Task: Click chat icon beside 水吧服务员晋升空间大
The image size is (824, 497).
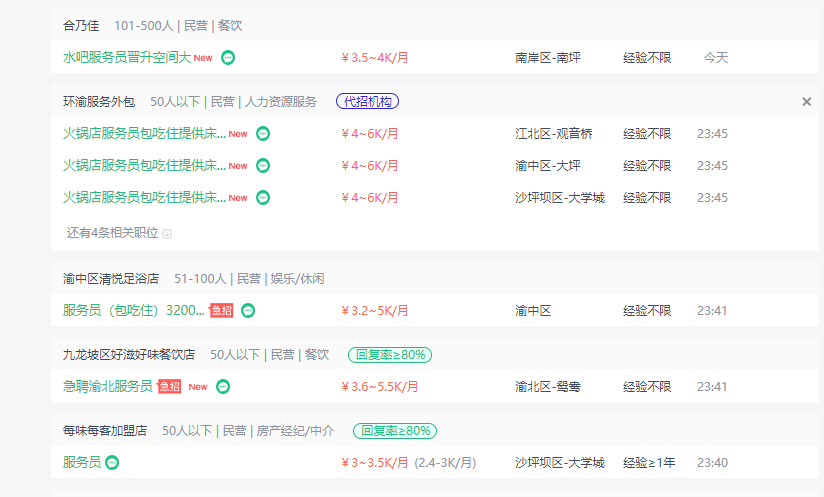Action: [x=228, y=58]
